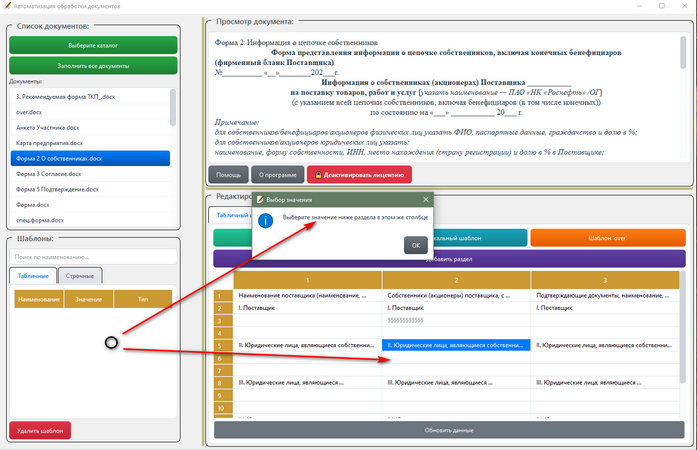Screen dimensions: 697x450
Task: Select the 'Табличный' editor tab behind the dialog
Action: point(231,215)
